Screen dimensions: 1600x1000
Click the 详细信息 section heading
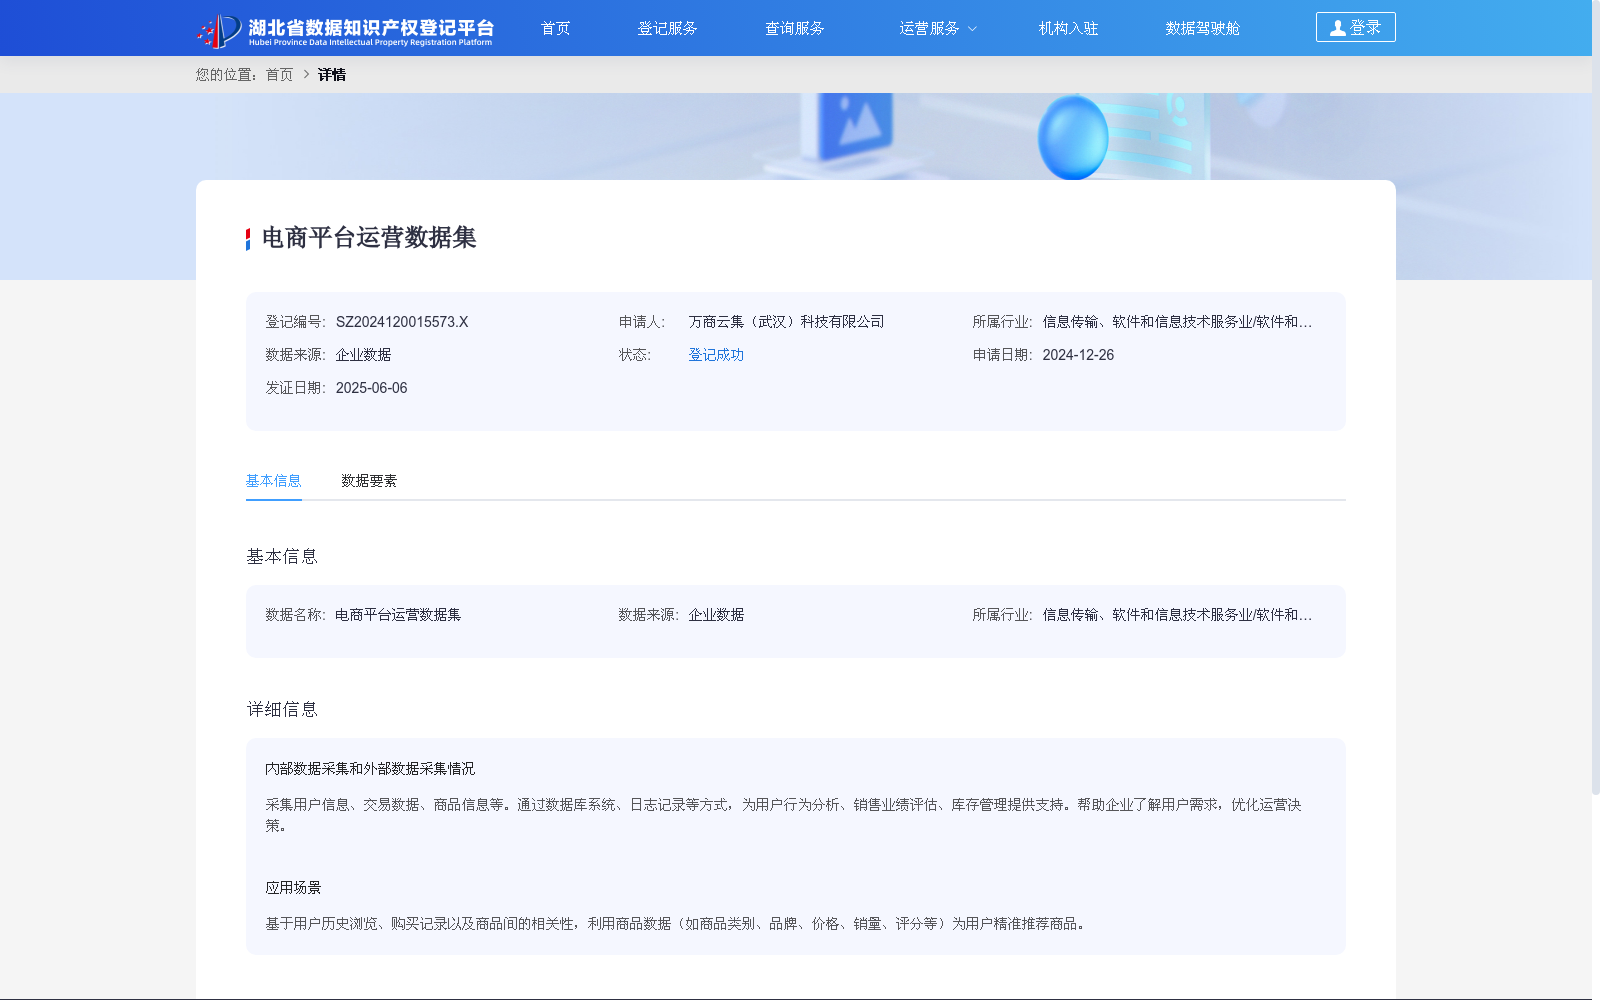click(x=282, y=710)
